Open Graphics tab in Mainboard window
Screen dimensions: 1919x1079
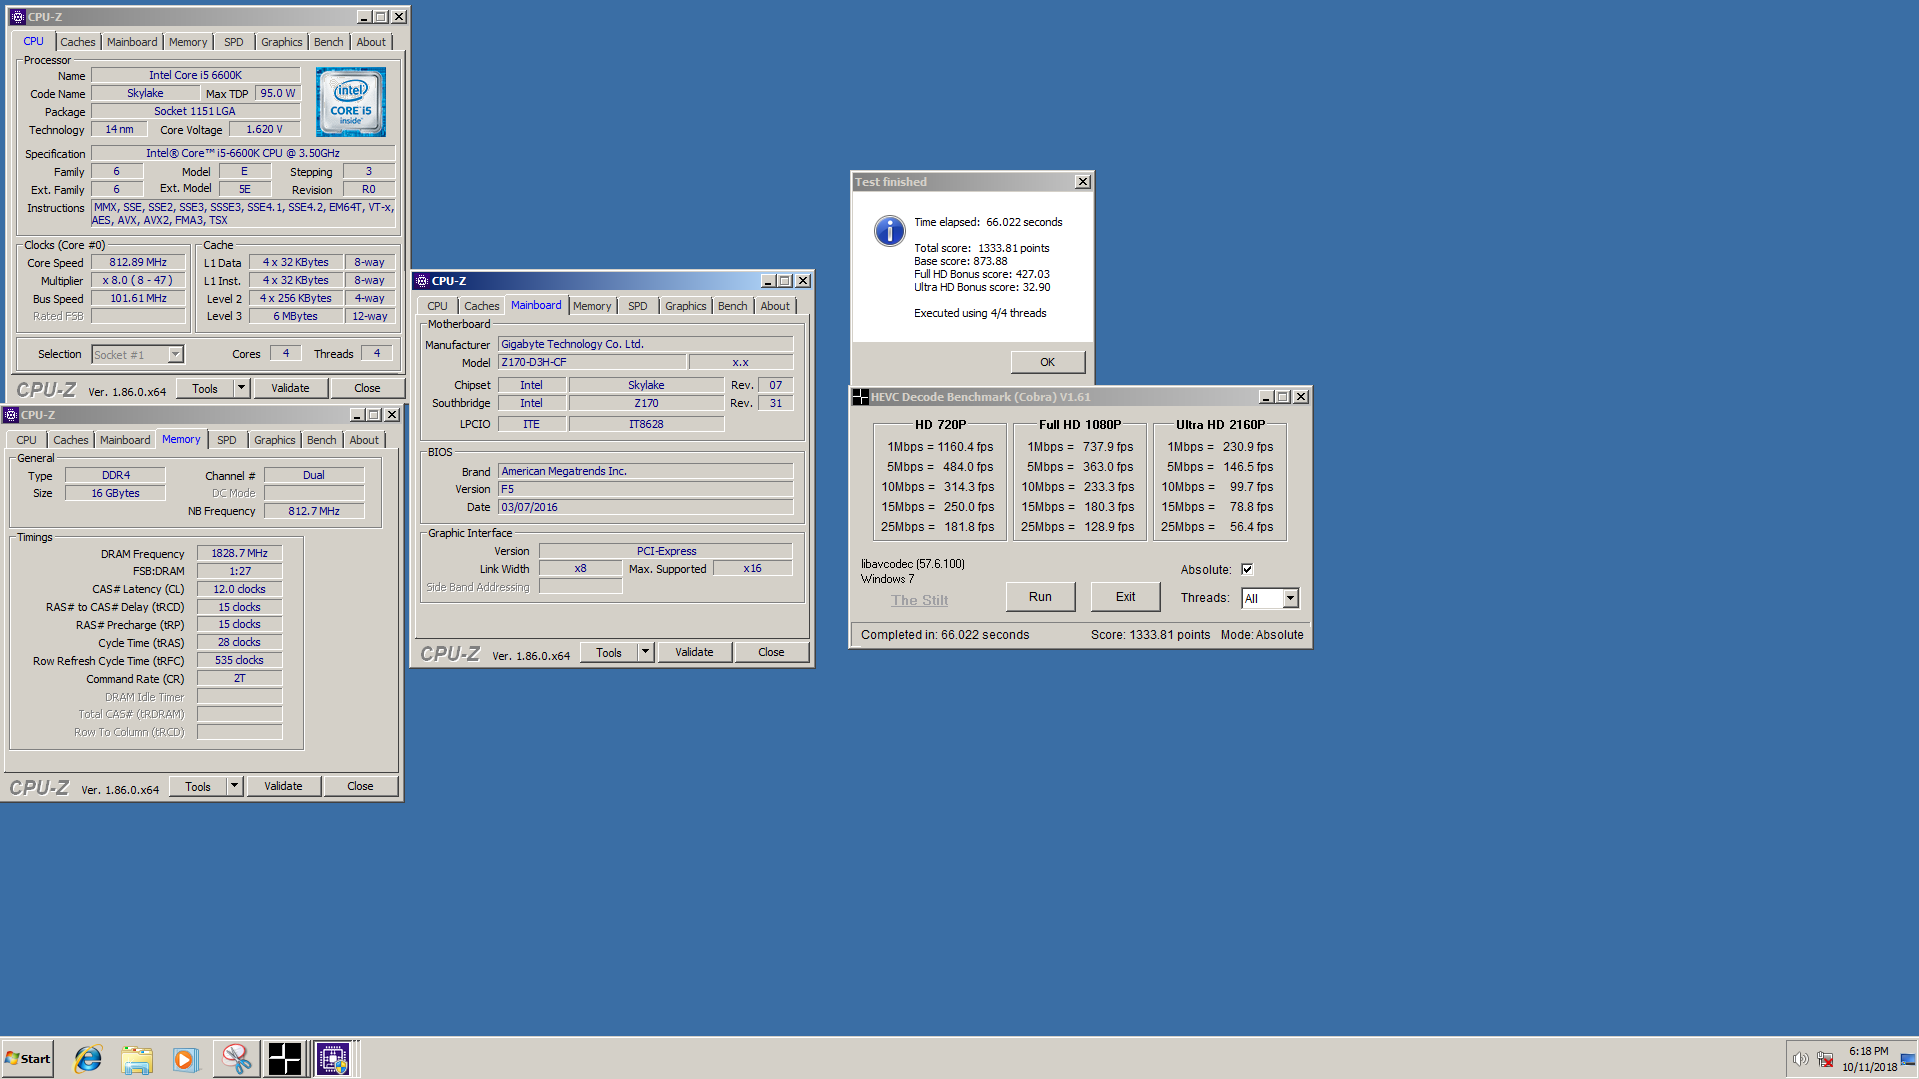click(x=686, y=306)
